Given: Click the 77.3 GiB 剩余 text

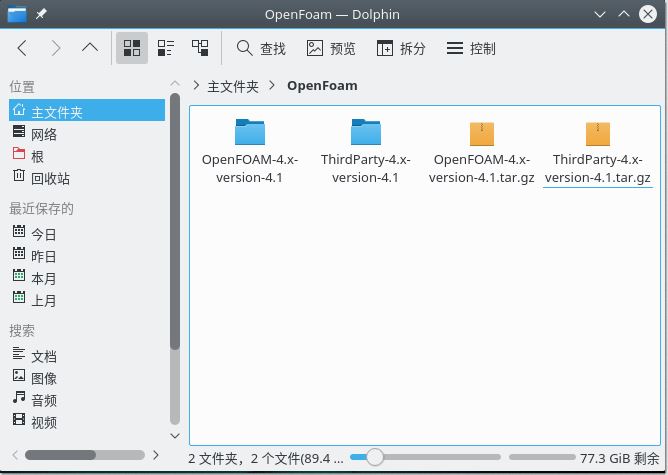Looking at the screenshot, I should (x=620, y=458).
